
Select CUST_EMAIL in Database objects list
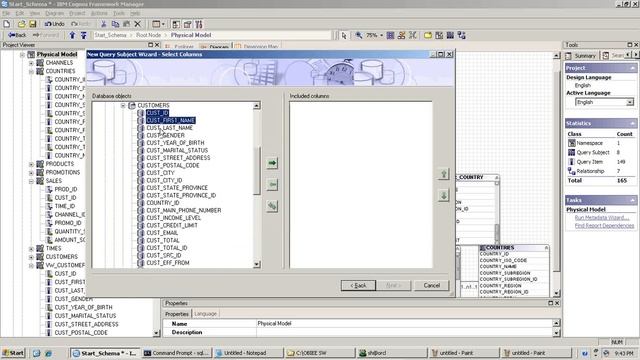click(162, 233)
